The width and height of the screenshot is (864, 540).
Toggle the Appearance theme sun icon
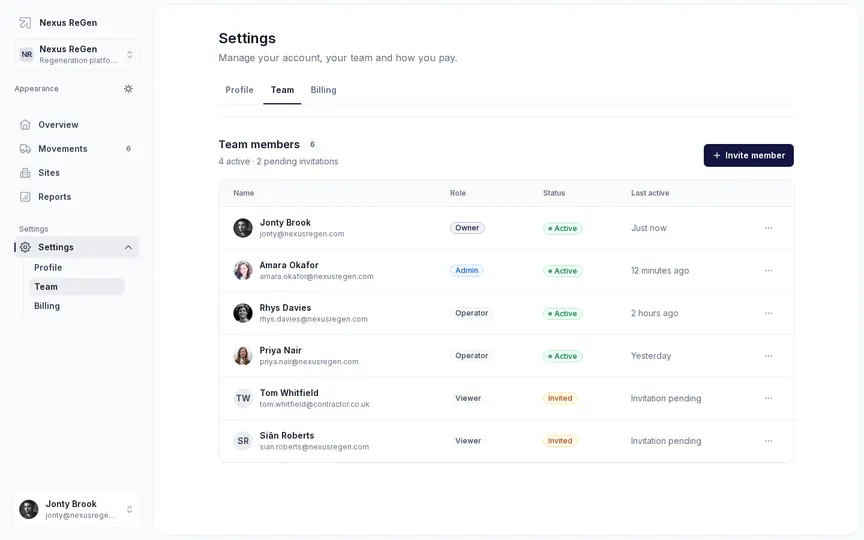128,89
